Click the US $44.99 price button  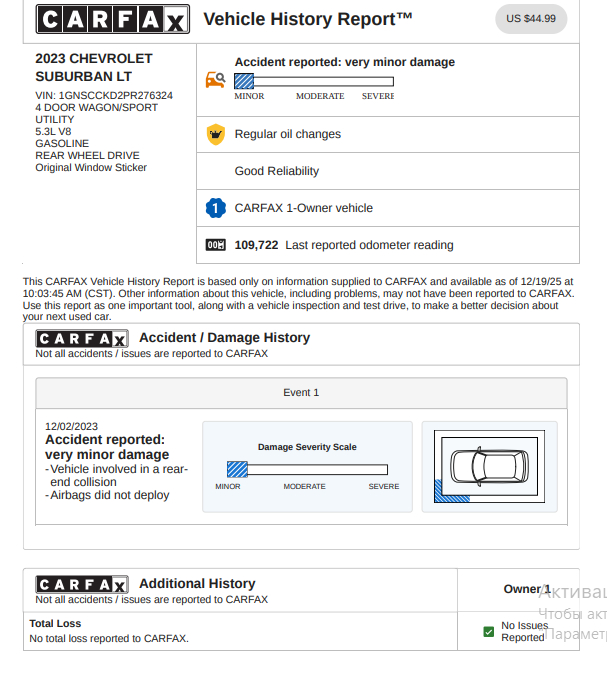point(530,18)
